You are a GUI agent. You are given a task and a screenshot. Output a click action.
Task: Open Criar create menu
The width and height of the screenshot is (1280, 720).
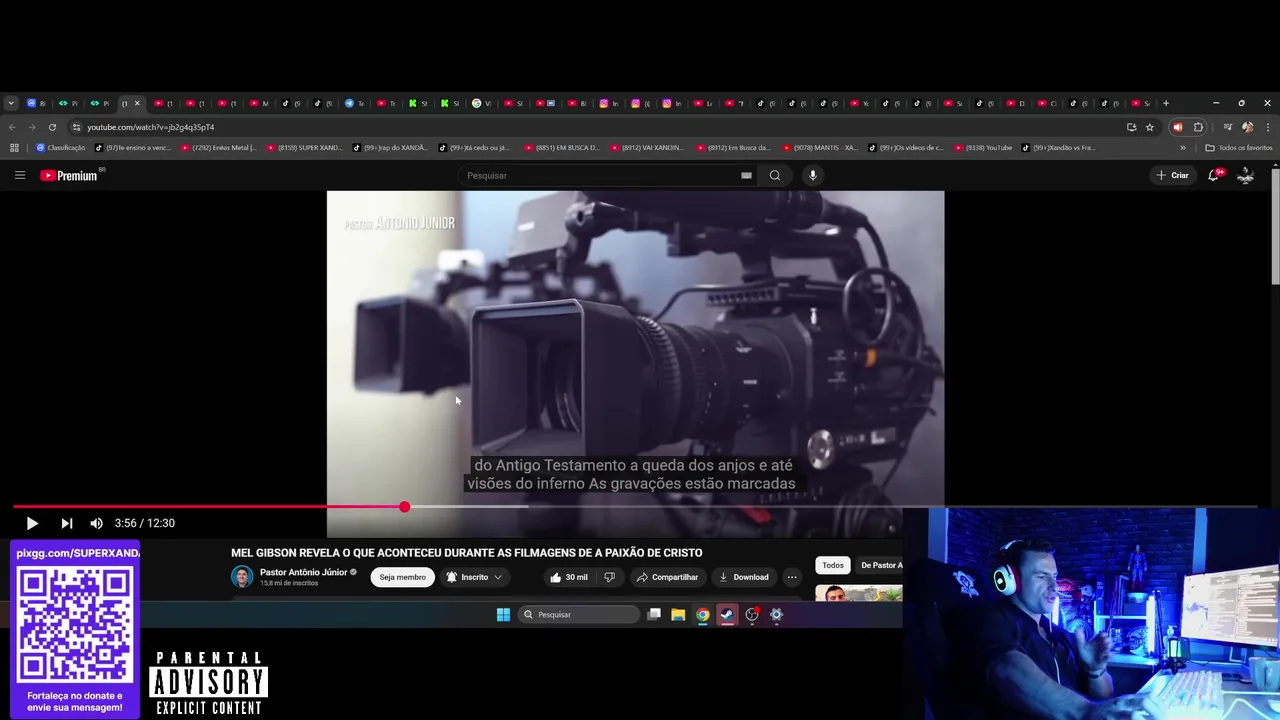pyautogui.click(x=1172, y=175)
